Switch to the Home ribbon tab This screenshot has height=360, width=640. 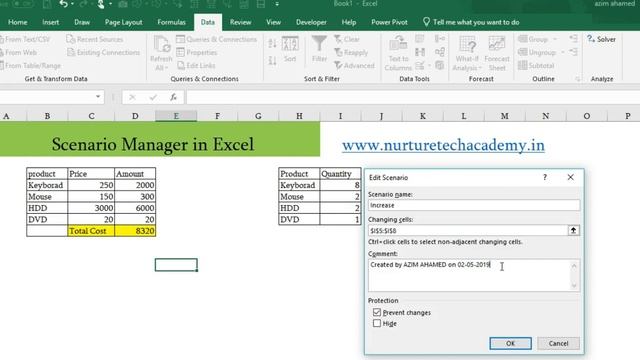18,22
